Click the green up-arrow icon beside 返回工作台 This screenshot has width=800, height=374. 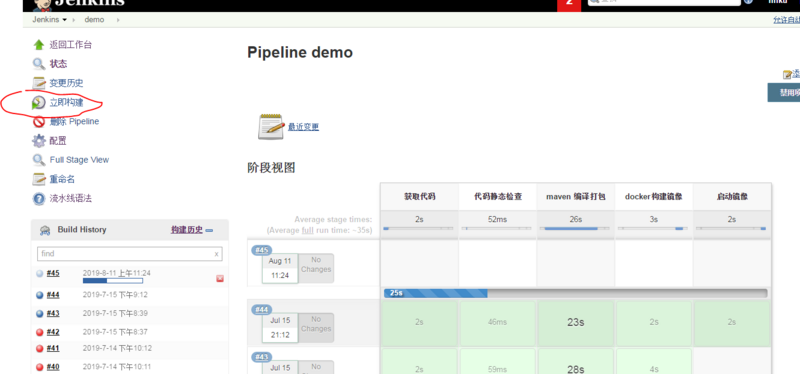[39, 45]
